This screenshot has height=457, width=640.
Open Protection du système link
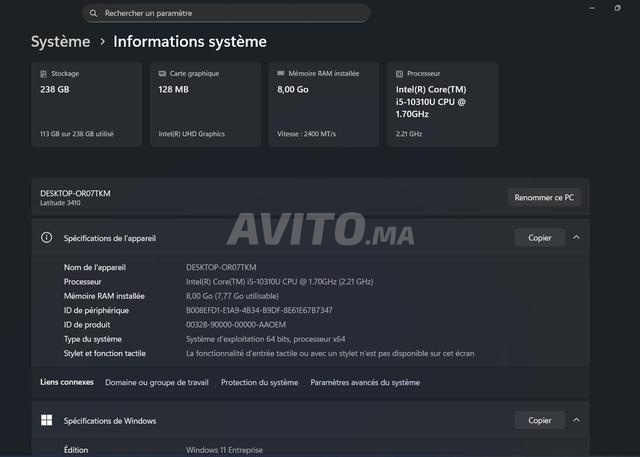point(259,382)
